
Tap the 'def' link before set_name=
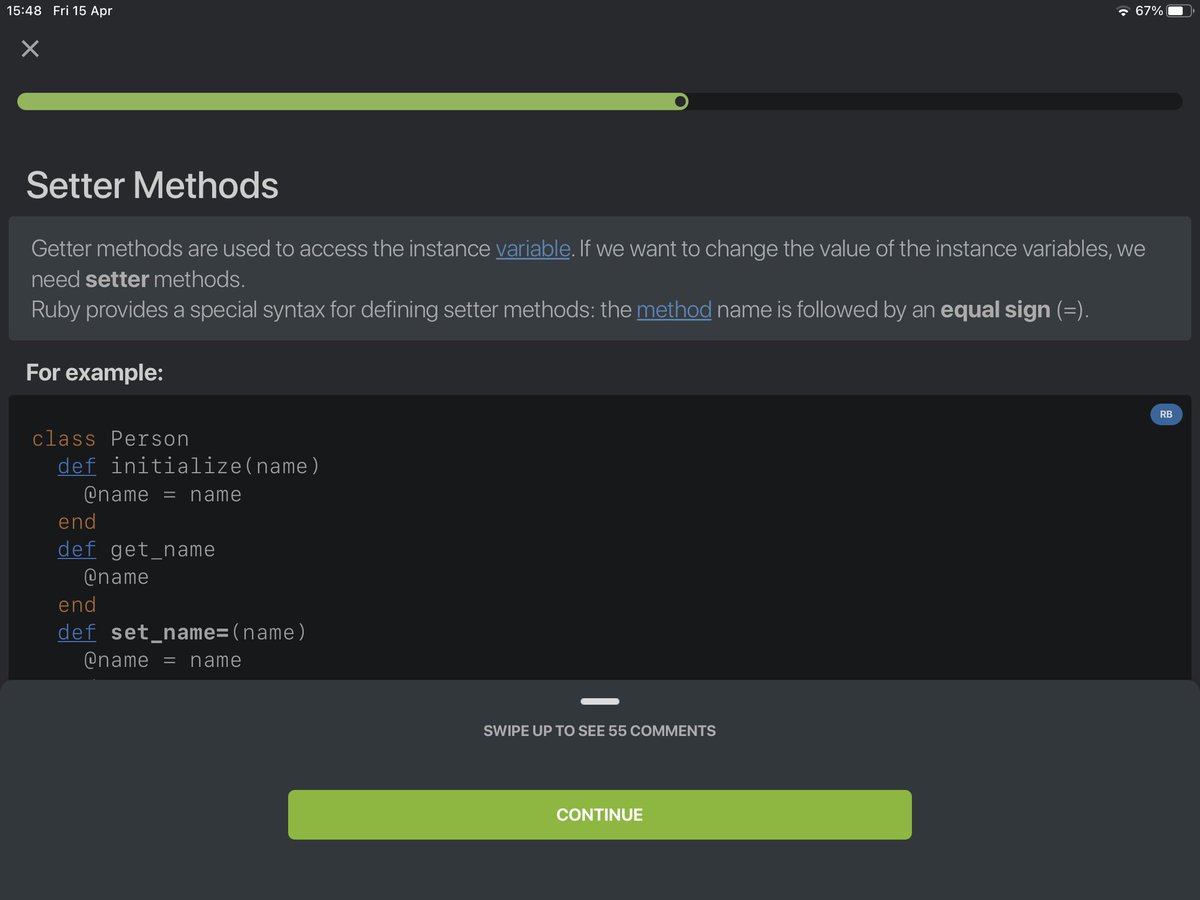[77, 633]
